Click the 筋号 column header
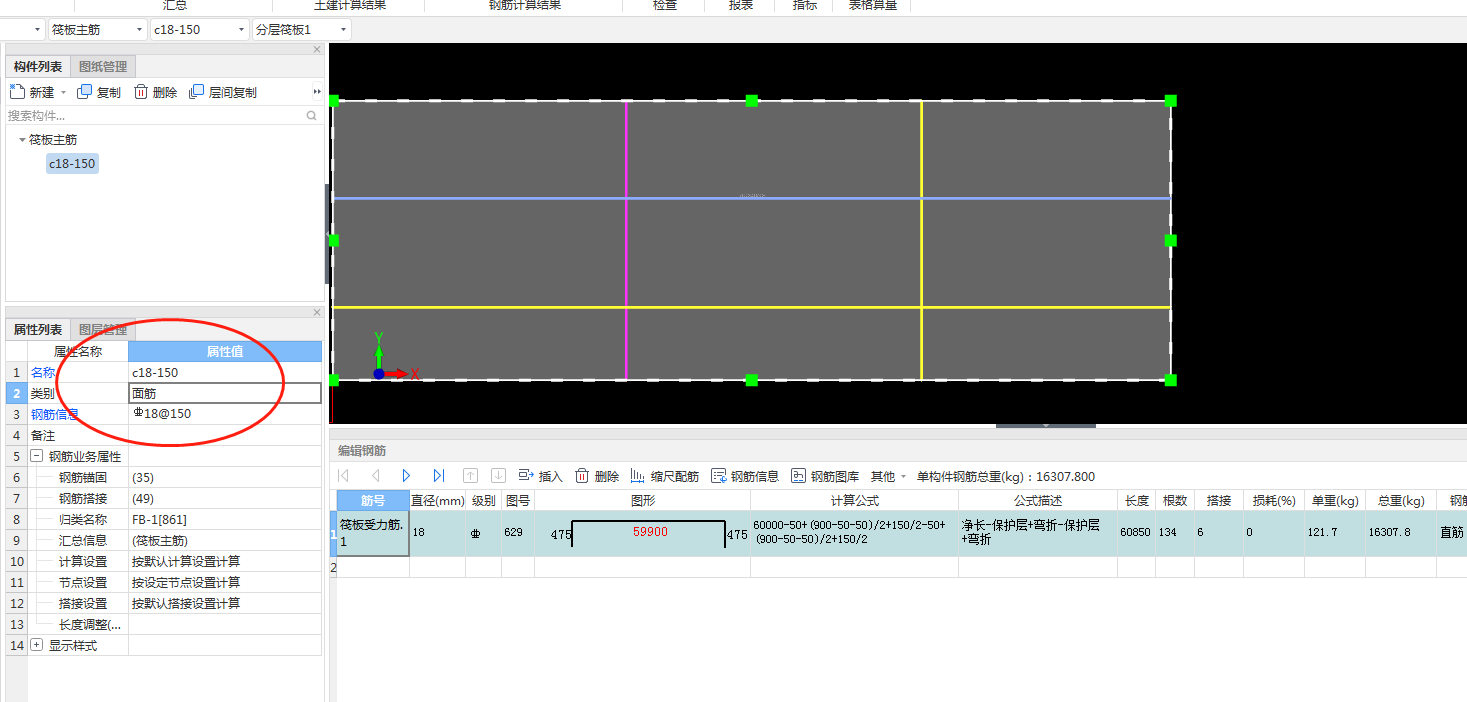 tap(373, 500)
